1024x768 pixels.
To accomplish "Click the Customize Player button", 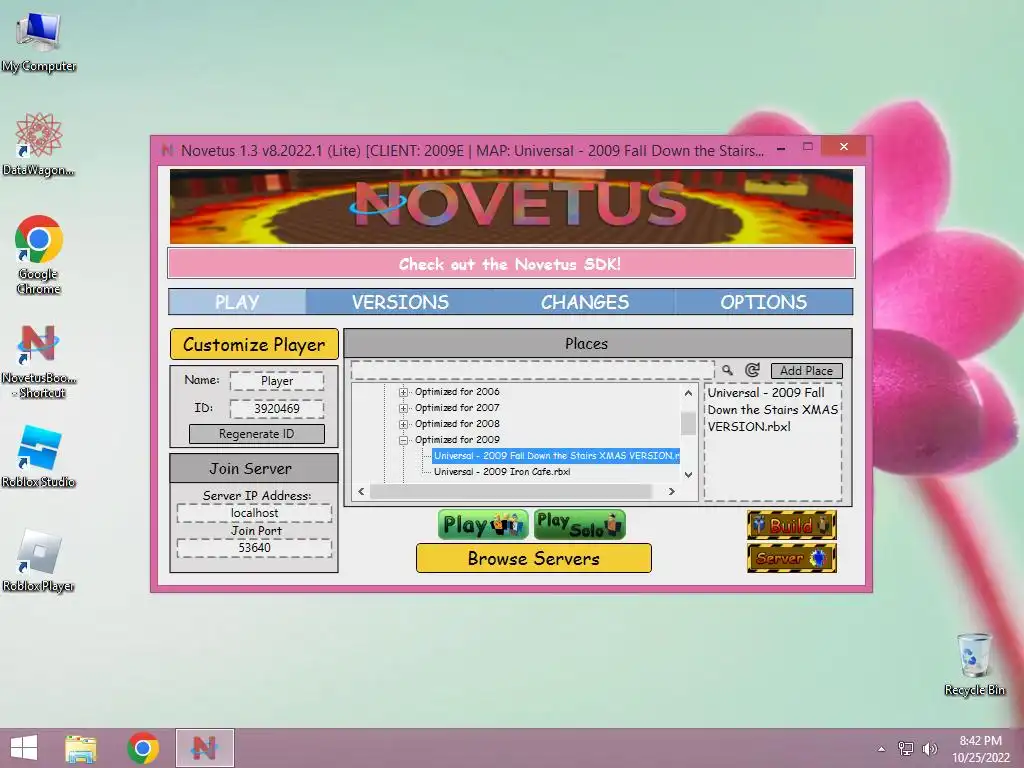I will pos(254,344).
